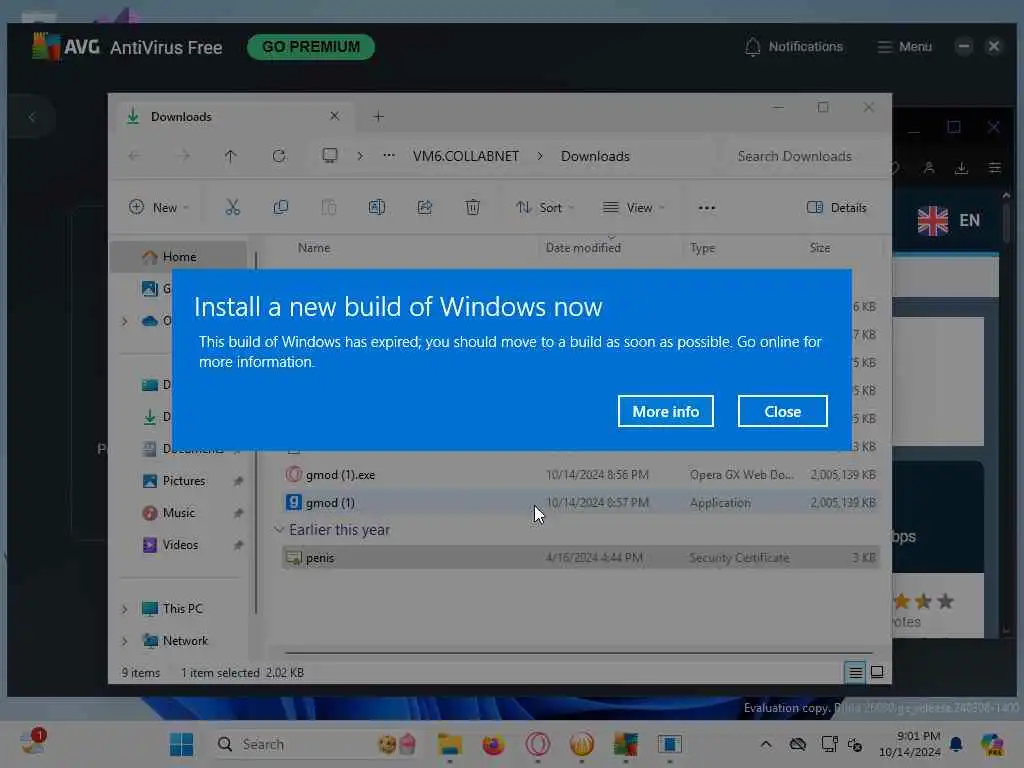Select the gmod (1) Application file
The height and width of the screenshot is (768, 1024).
(581, 503)
